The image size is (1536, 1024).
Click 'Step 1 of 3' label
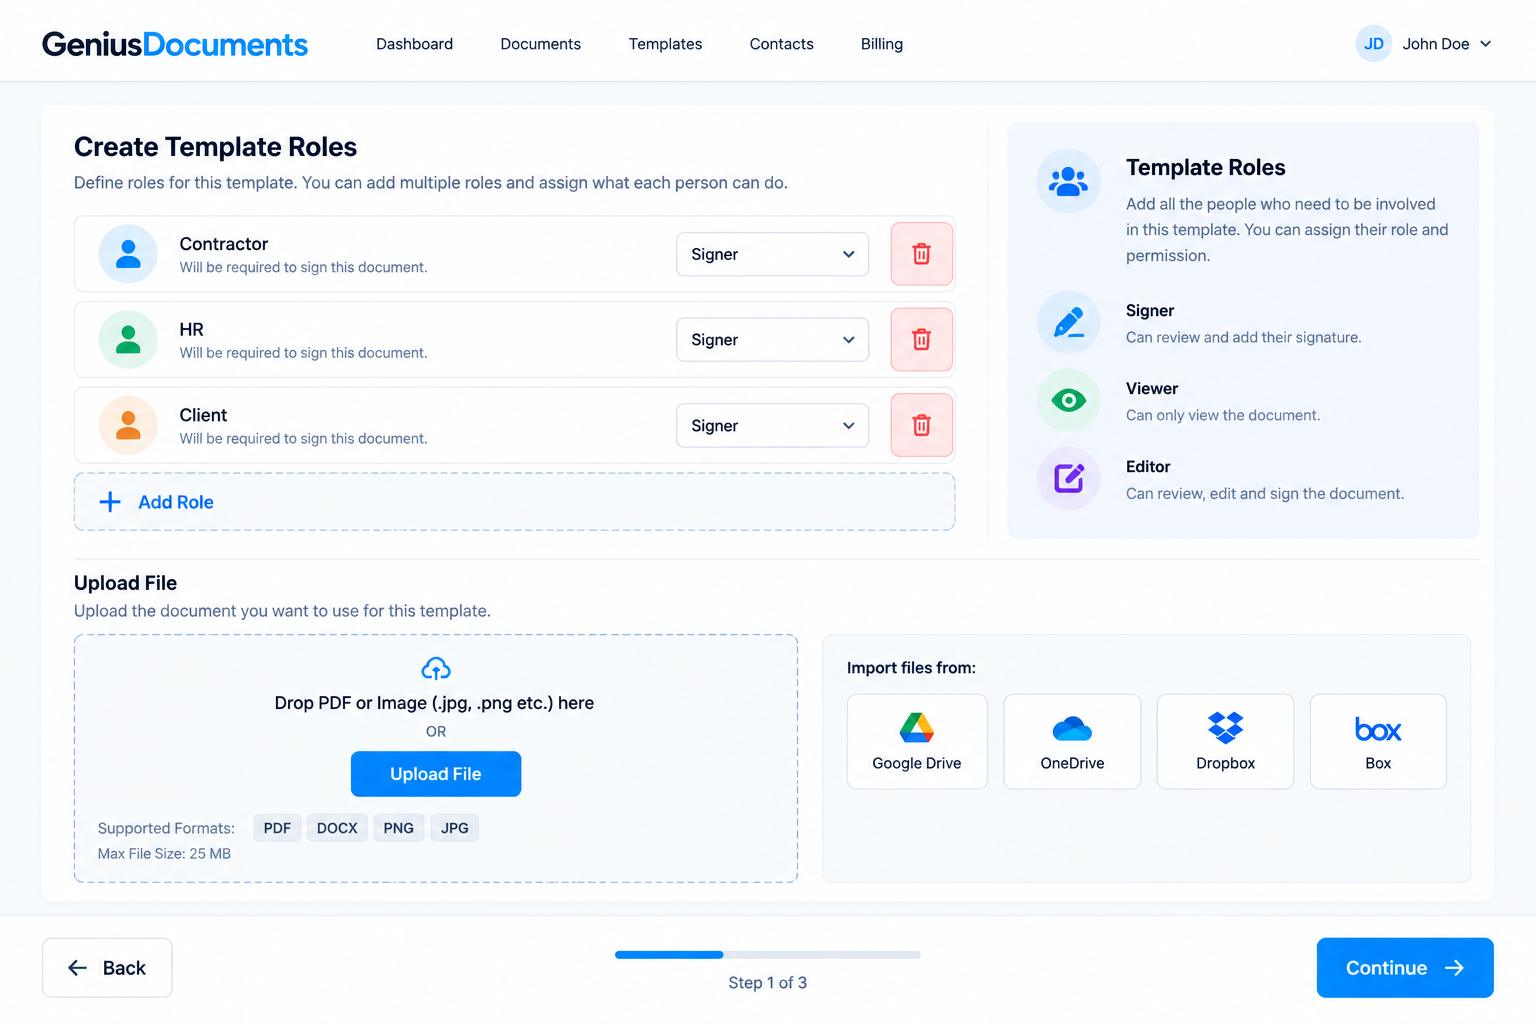(768, 983)
